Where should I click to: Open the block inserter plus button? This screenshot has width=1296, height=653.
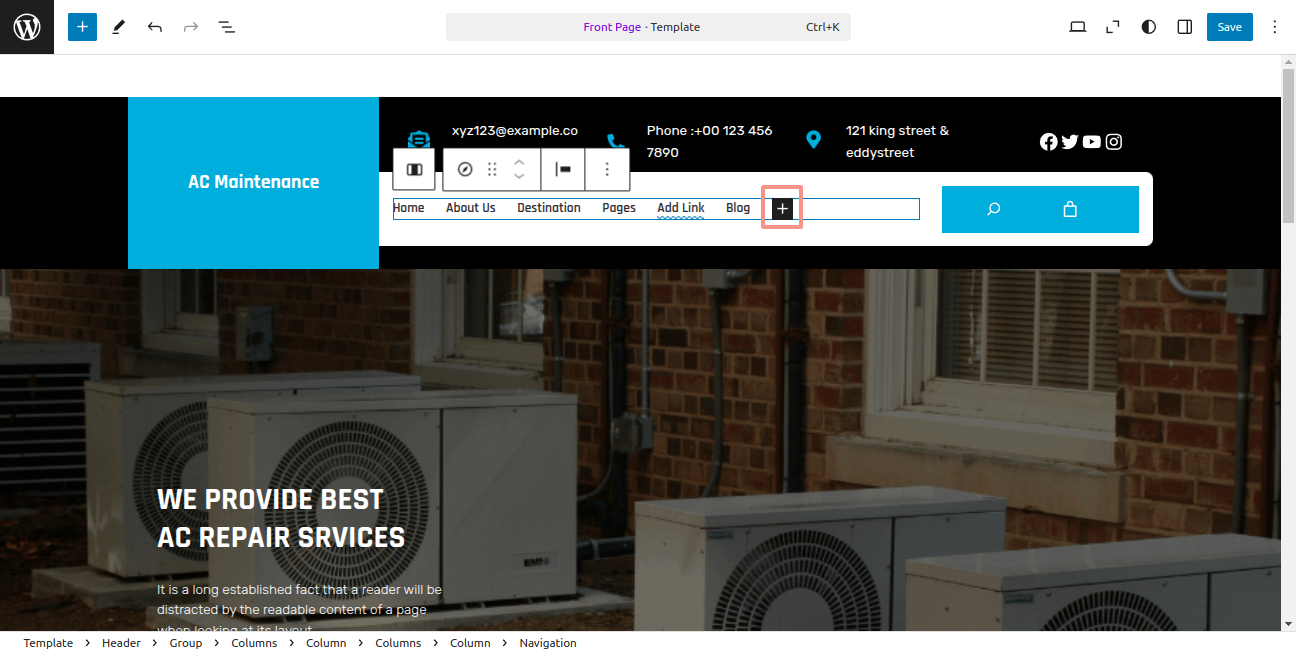(82, 27)
